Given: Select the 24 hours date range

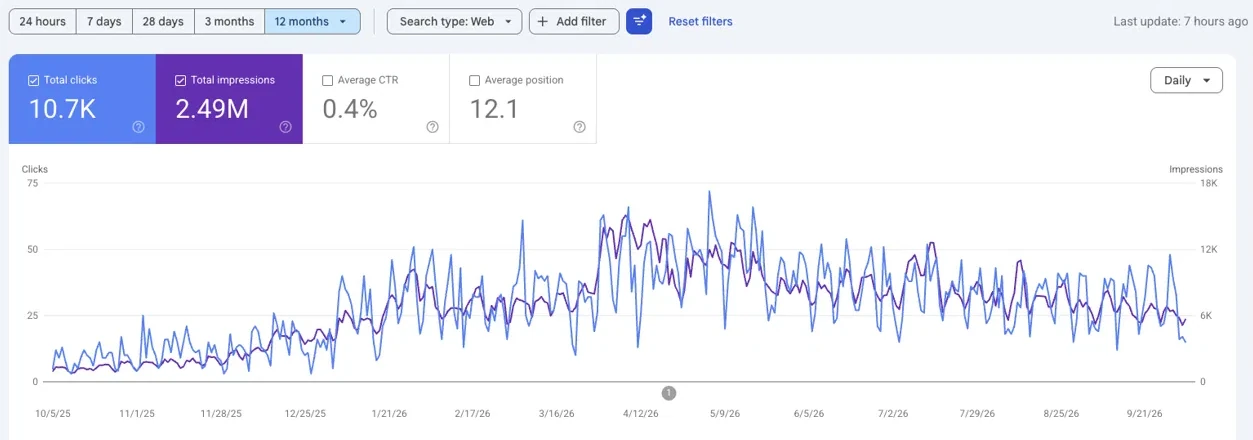Looking at the screenshot, I should [42, 21].
